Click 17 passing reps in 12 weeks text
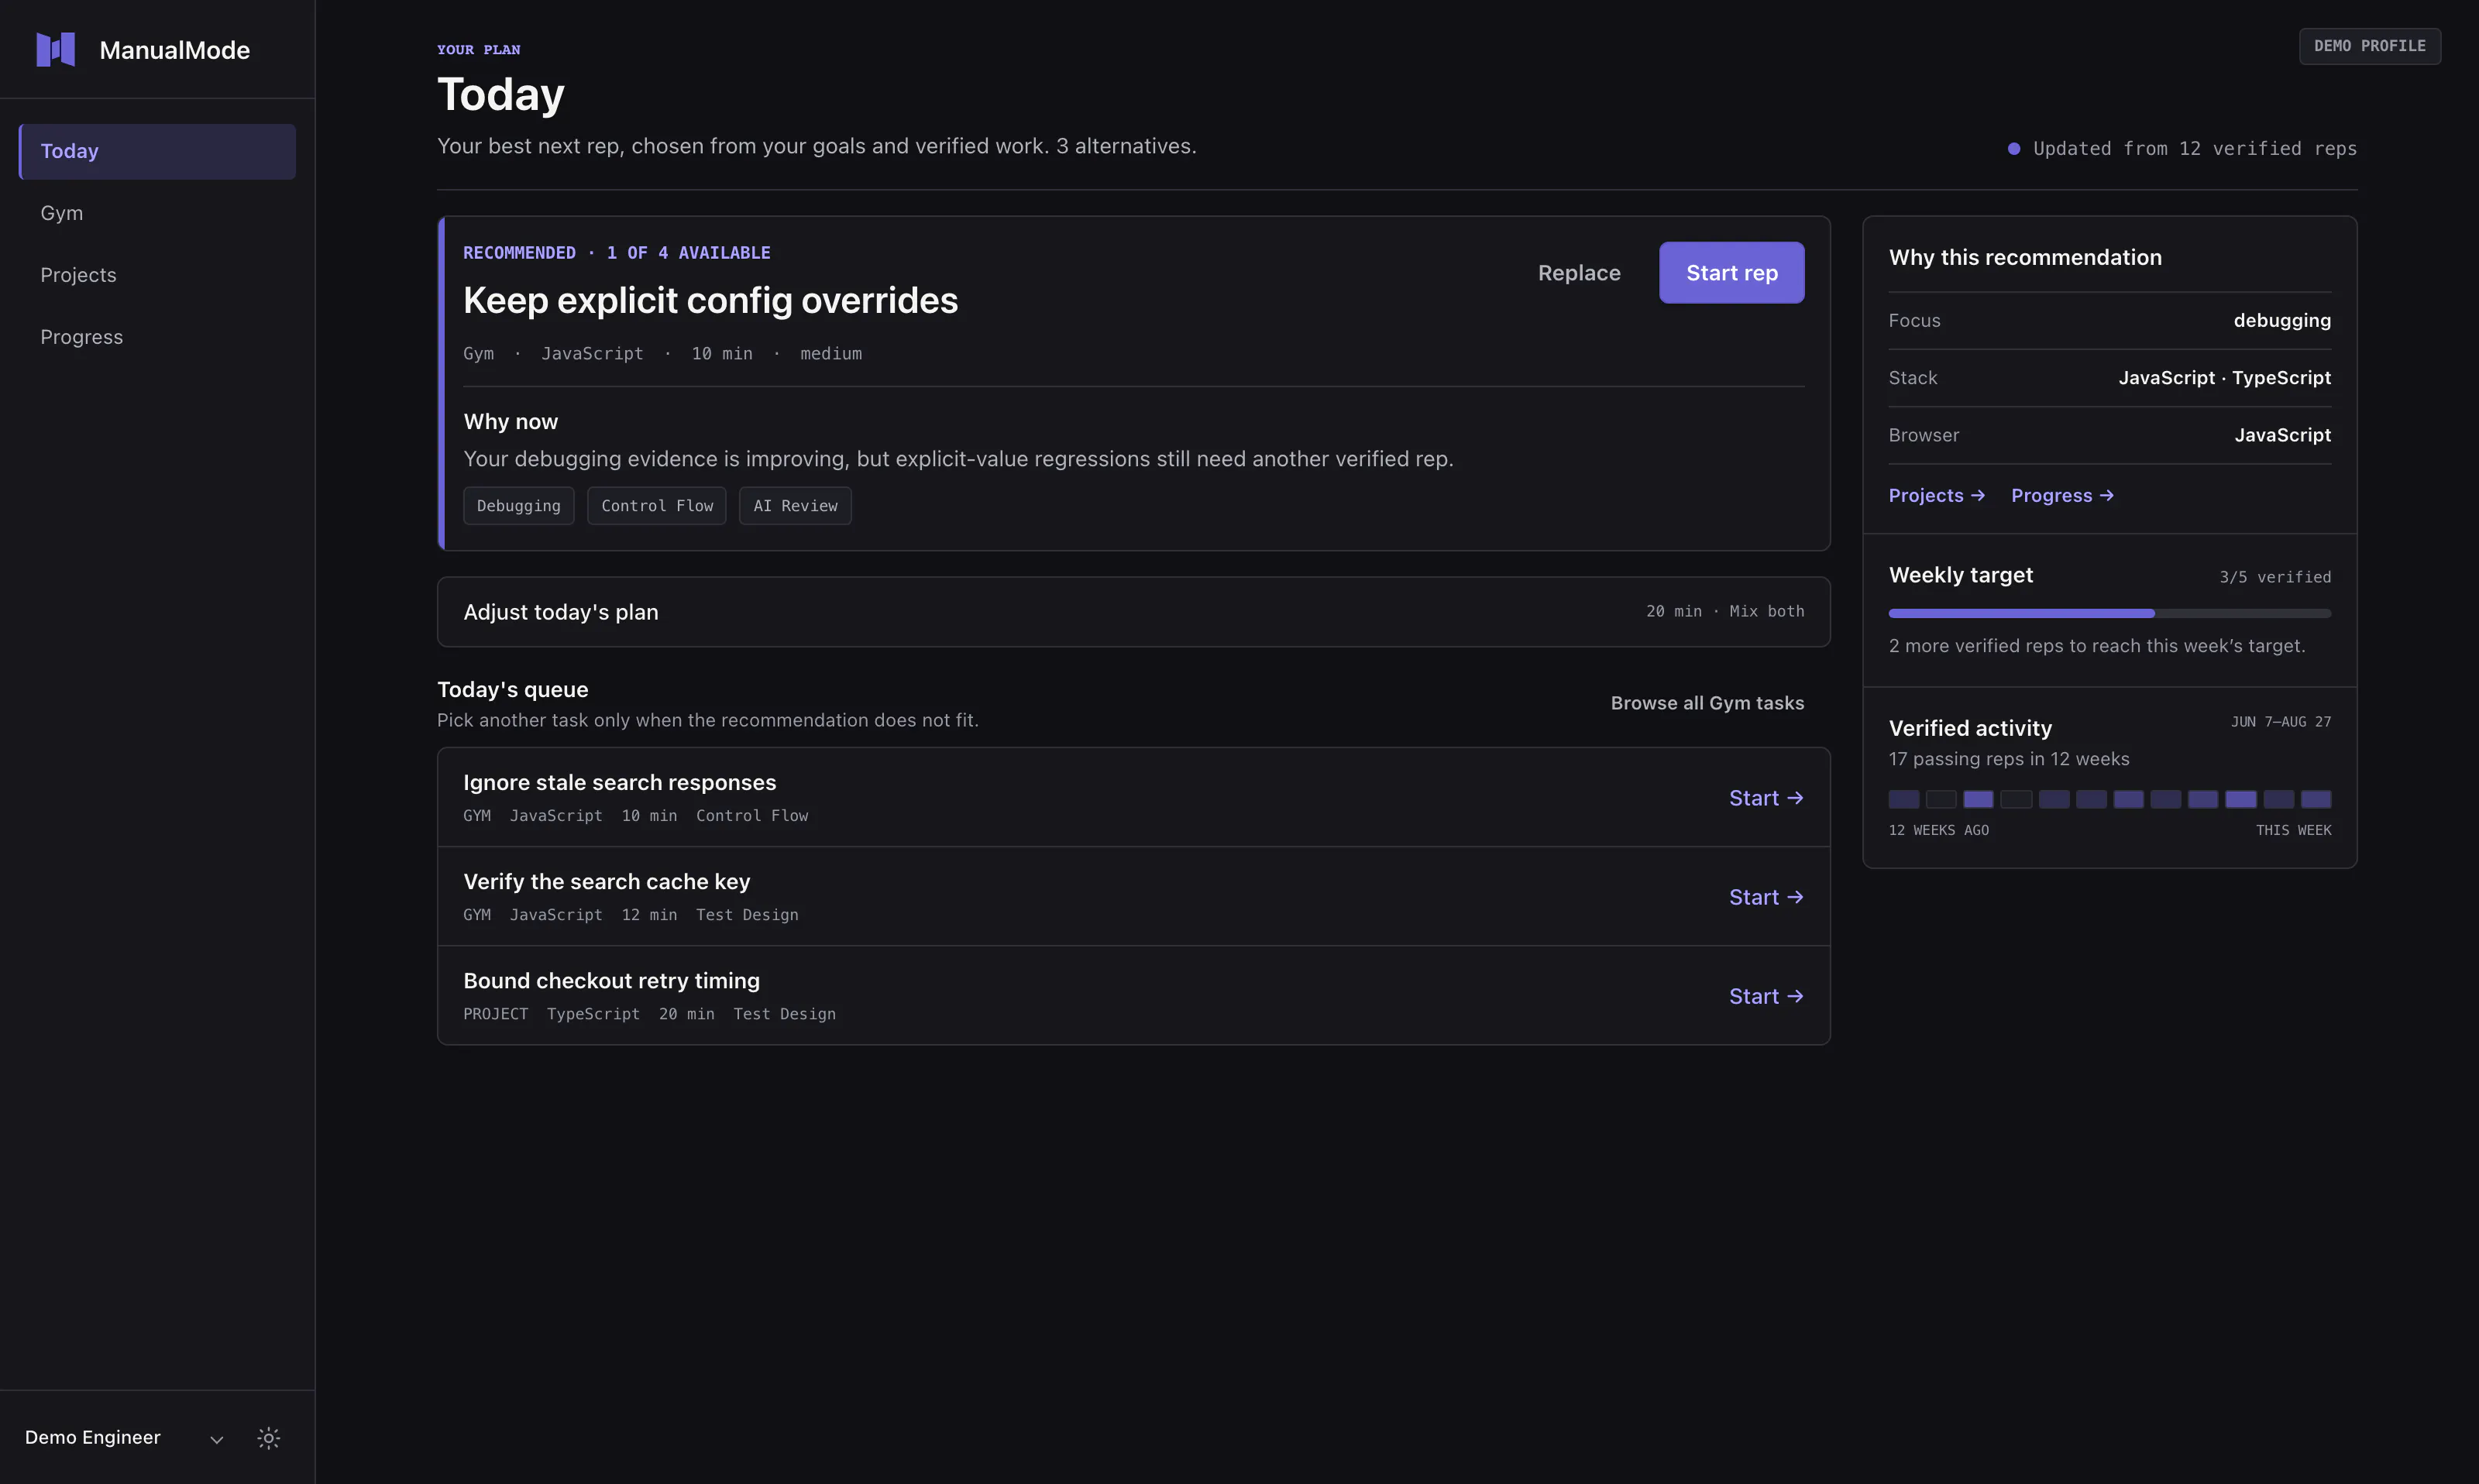This screenshot has height=1484, width=2479. tap(2009, 759)
